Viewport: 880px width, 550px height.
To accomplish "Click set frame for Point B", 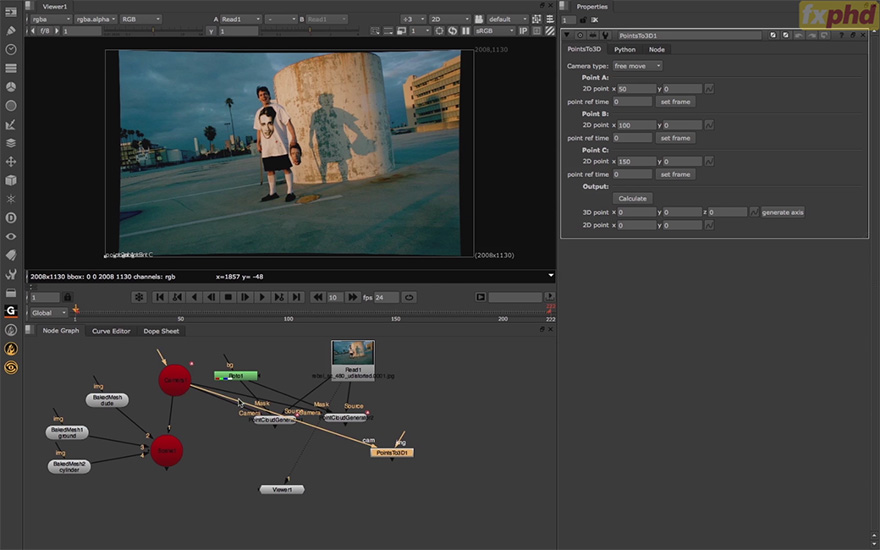I will point(675,138).
